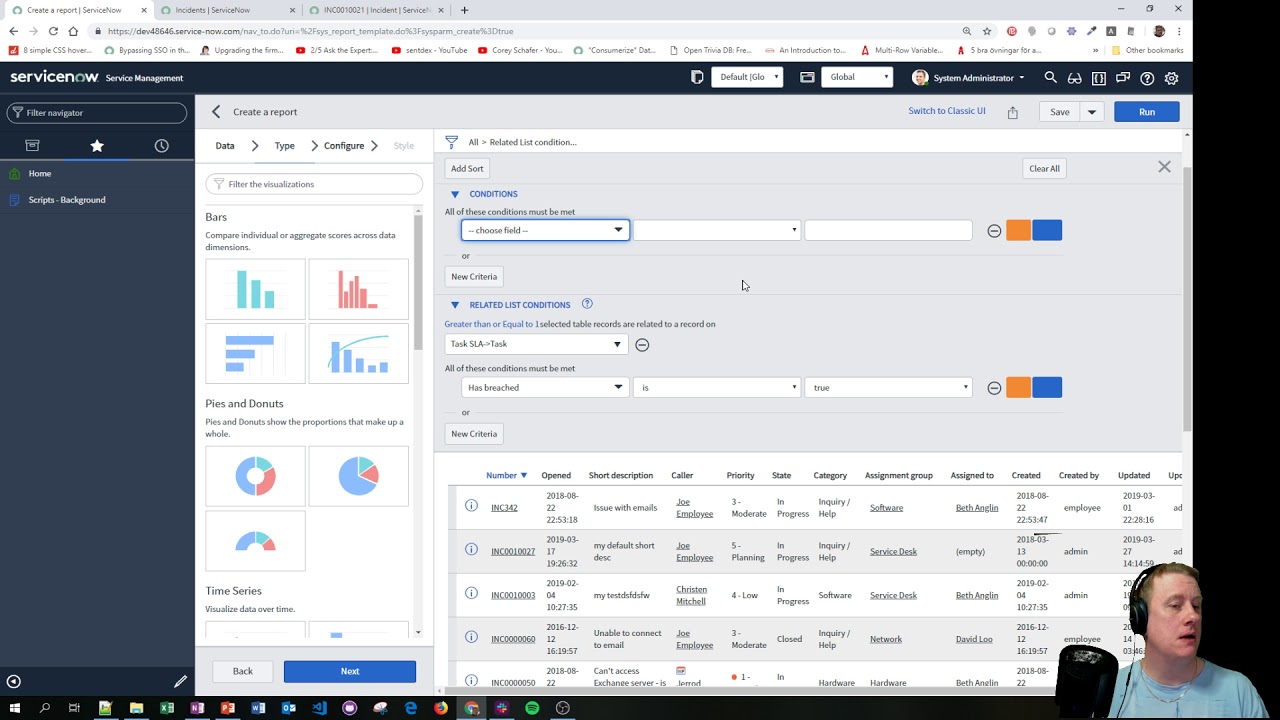This screenshot has width=1280, height=720.
Task: Click the empty condition value field
Action: point(888,230)
